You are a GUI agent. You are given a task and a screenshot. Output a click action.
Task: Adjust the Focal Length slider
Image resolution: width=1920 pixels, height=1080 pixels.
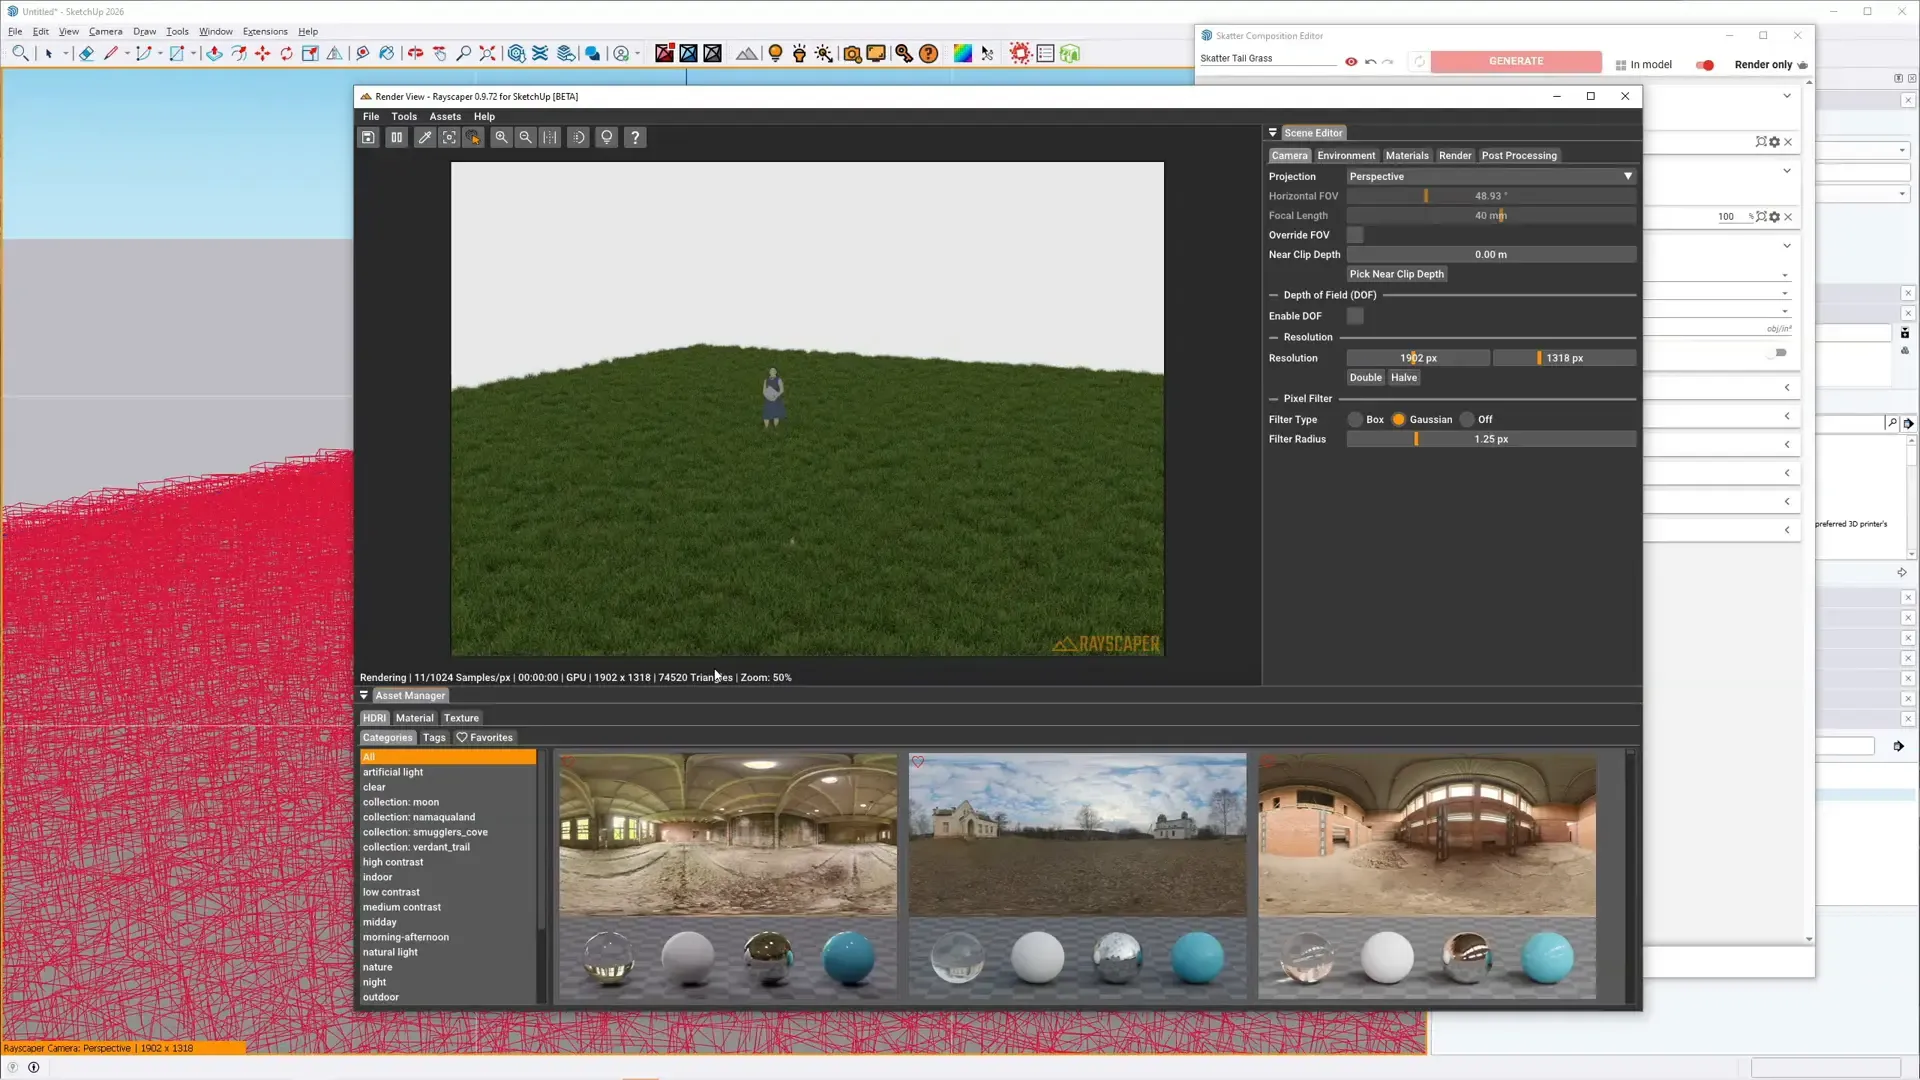tap(1491, 216)
